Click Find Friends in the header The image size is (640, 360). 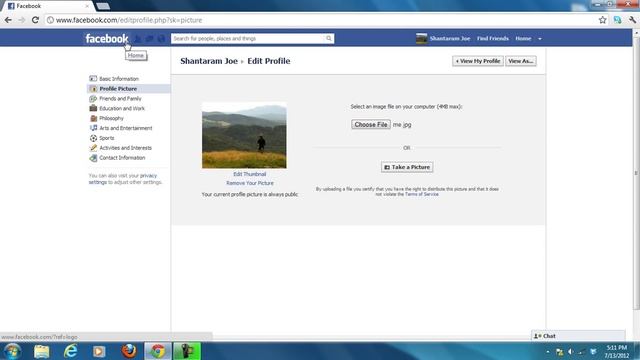(x=493, y=38)
